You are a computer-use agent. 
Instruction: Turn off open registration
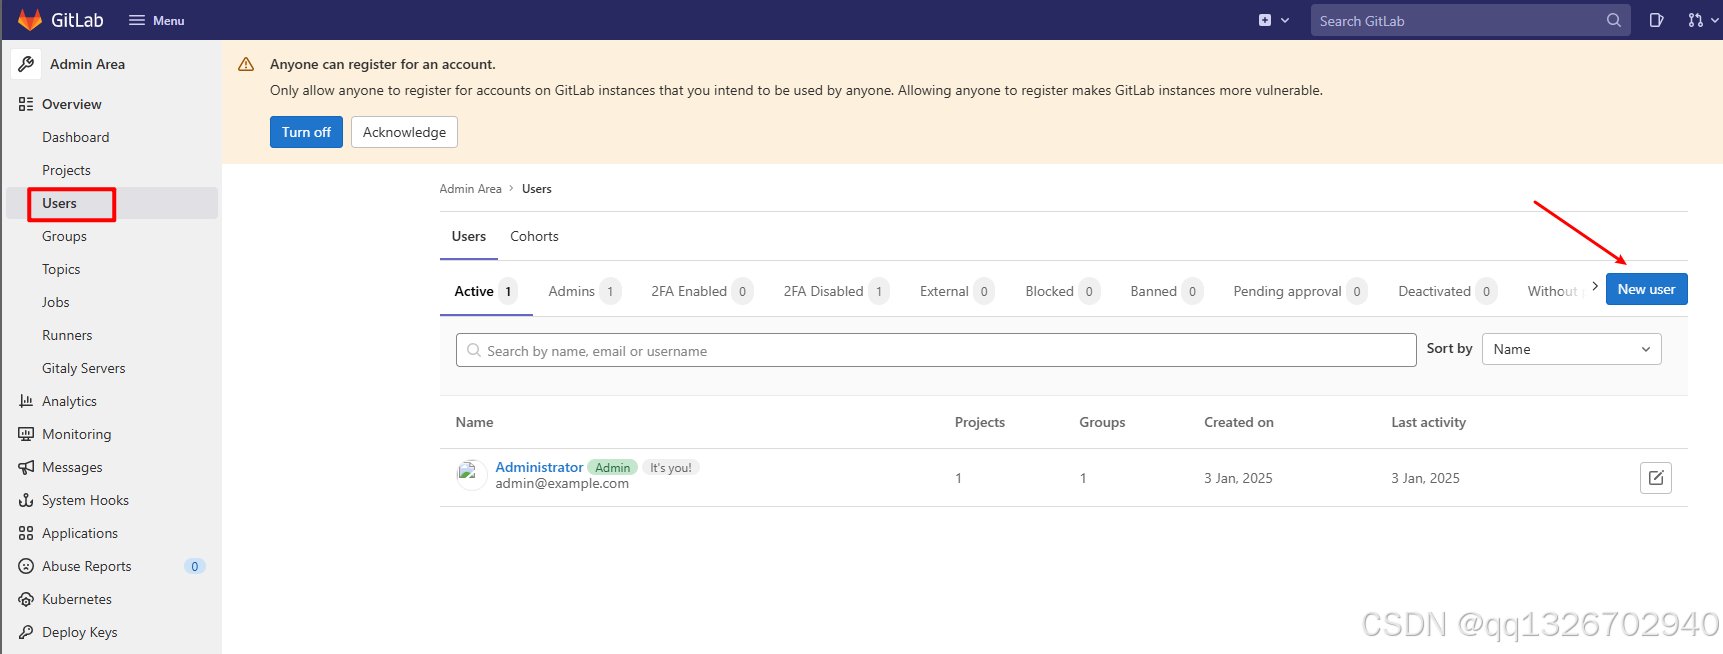pyautogui.click(x=306, y=132)
